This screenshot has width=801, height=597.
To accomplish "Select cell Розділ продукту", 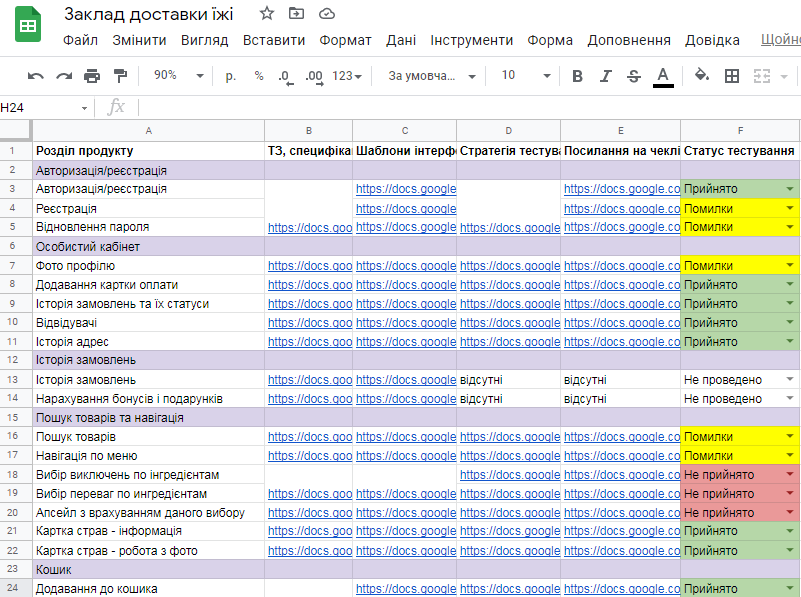I will pos(148,151).
